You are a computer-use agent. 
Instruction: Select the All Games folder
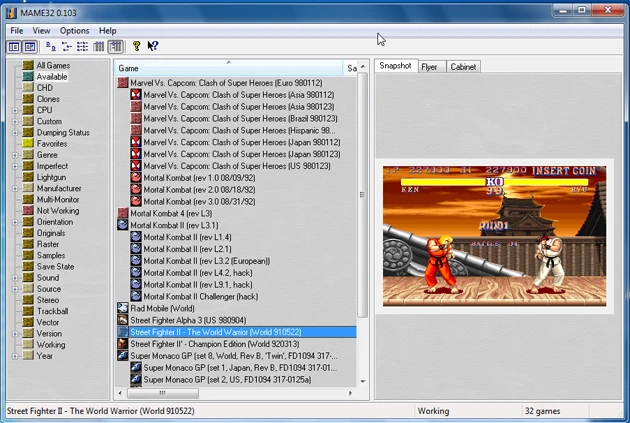pyautogui.click(x=53, y=65)
